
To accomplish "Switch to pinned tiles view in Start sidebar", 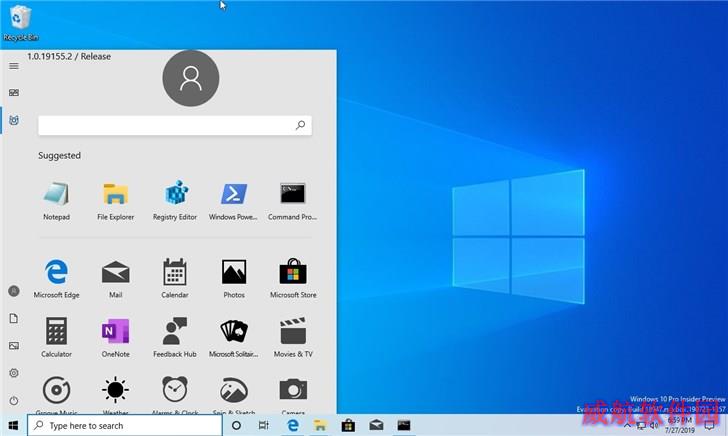I will (14, 93).
